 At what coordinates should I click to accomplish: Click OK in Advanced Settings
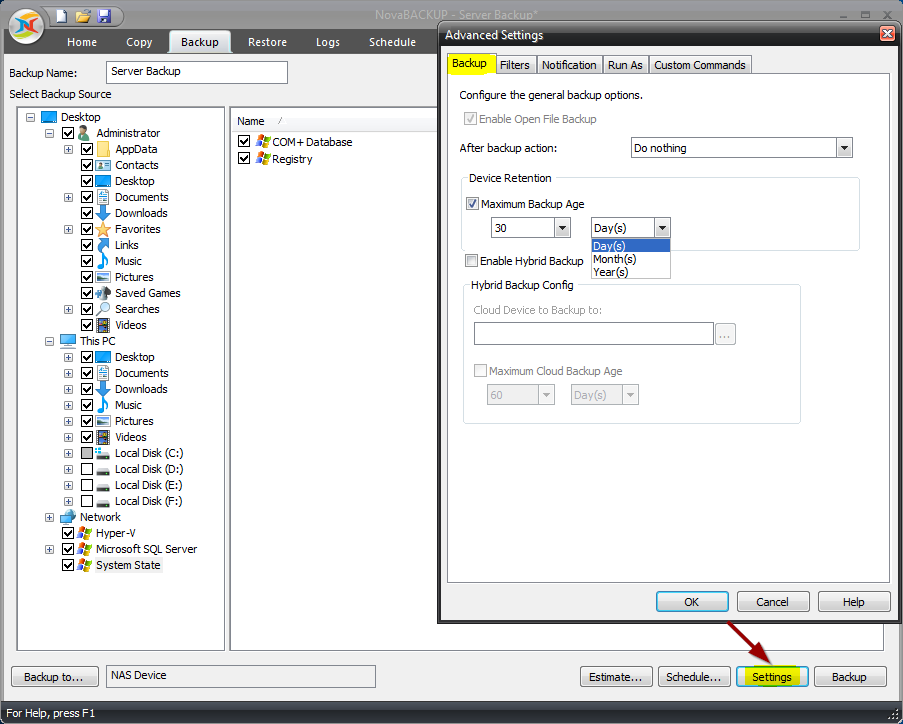click(692, 602)
